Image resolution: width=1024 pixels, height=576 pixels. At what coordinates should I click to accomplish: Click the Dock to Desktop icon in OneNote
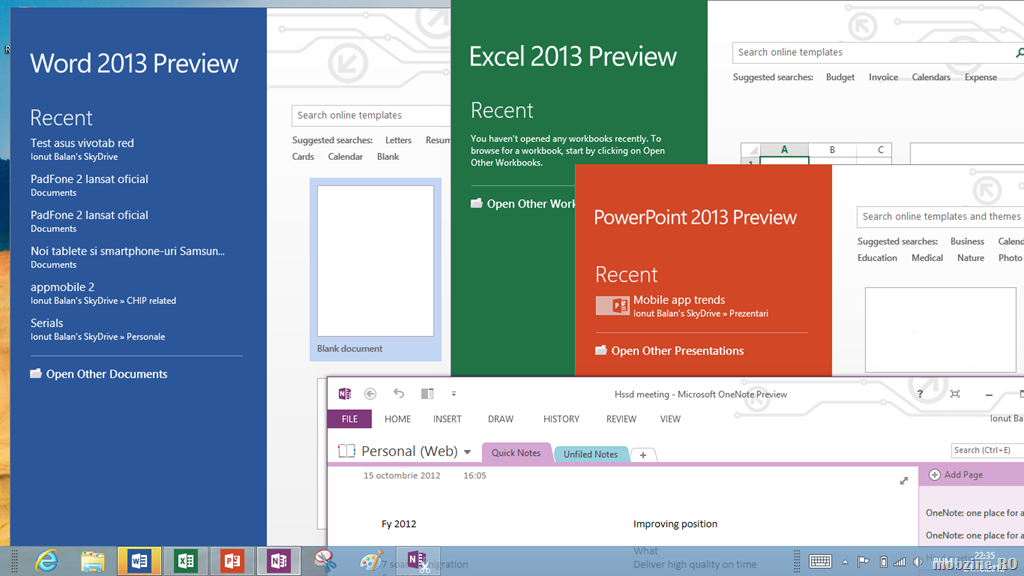427,394
